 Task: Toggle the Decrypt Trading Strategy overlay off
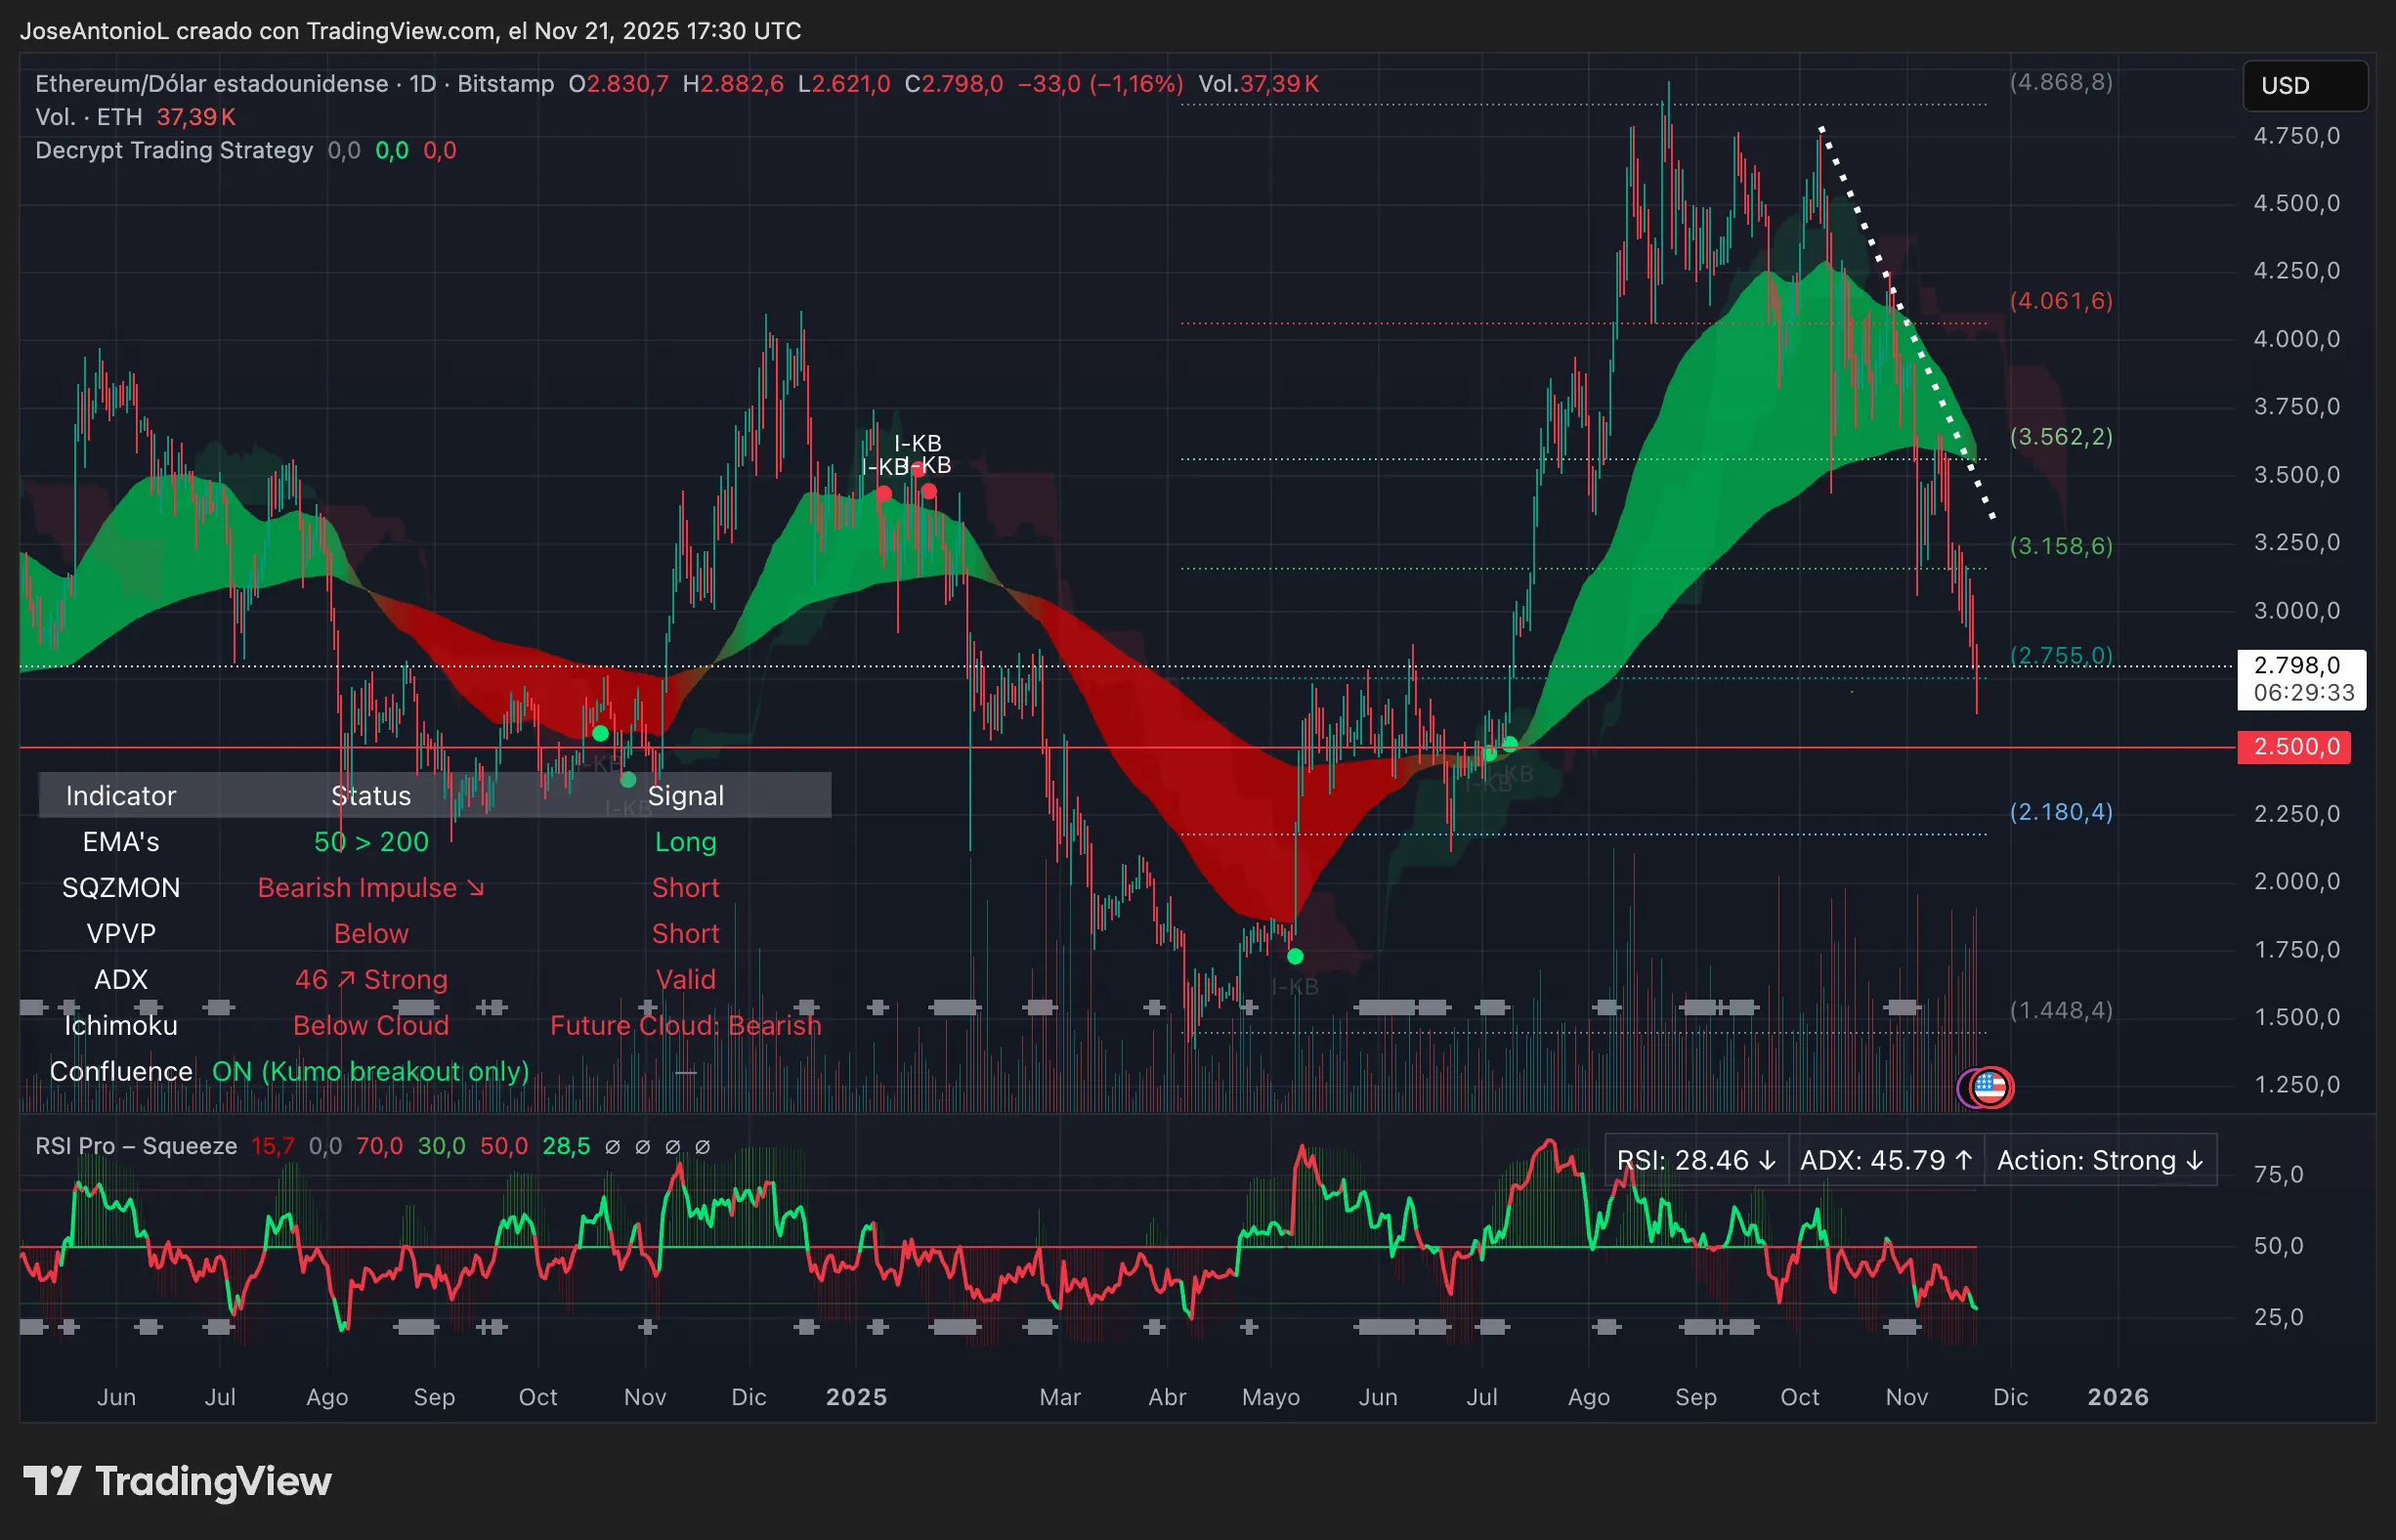[172, 150]
